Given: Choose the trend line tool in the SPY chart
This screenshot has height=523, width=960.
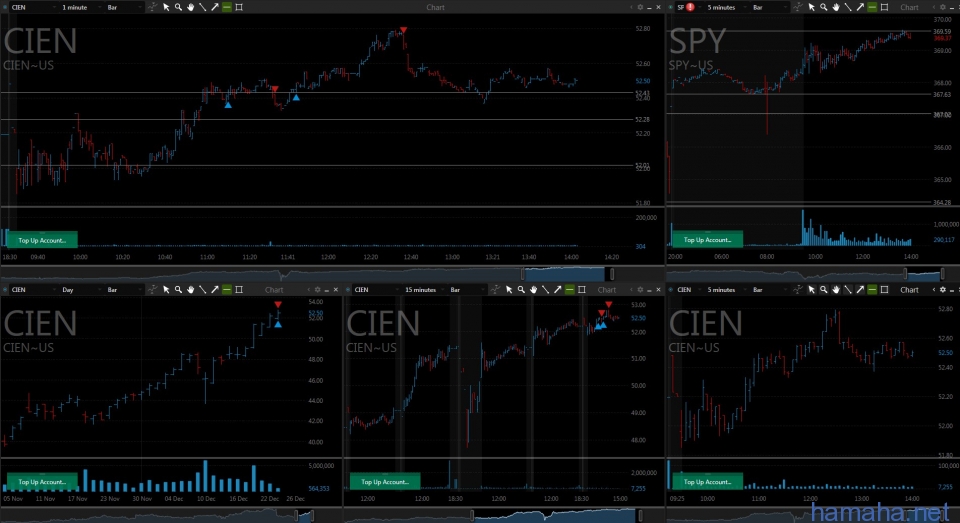Looking at the screenshot, I should (x=848, y=7).
